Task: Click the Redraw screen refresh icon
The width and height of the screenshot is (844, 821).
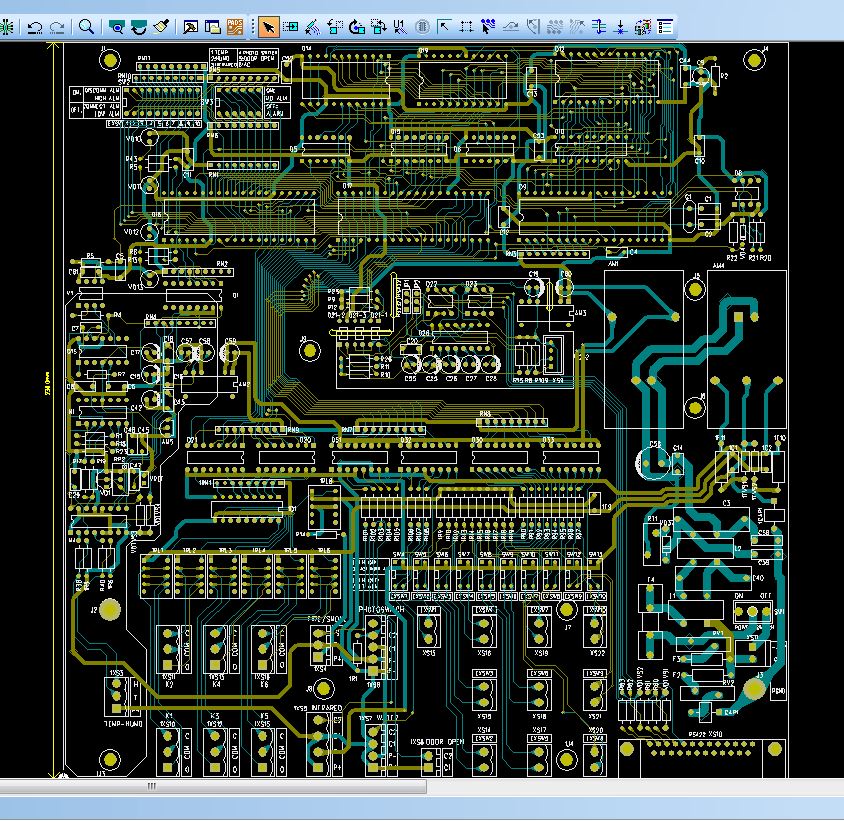Action: [139, 27]
